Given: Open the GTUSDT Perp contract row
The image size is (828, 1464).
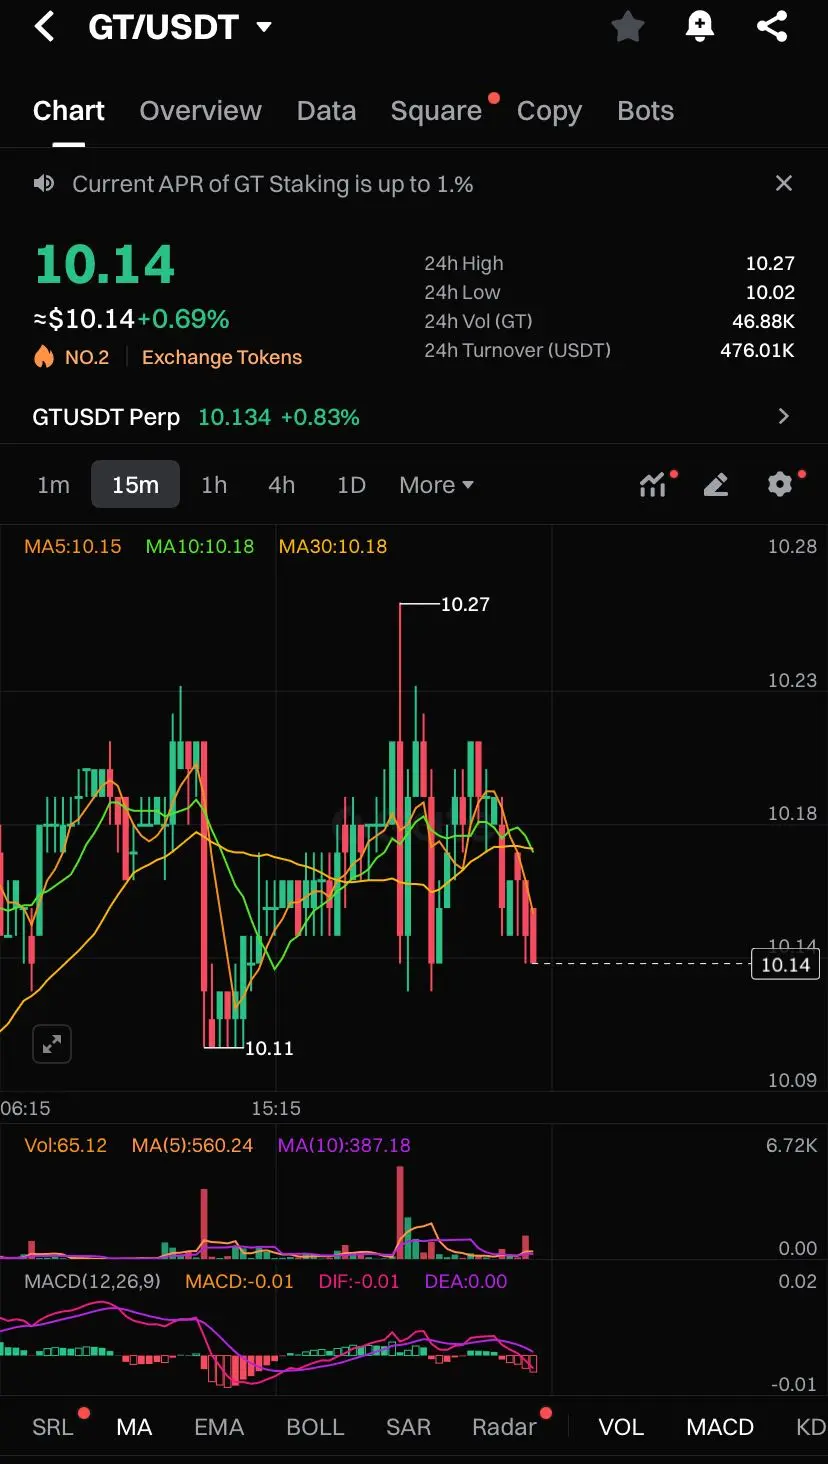Looking at the screenshot, I should tap(414, 417).
